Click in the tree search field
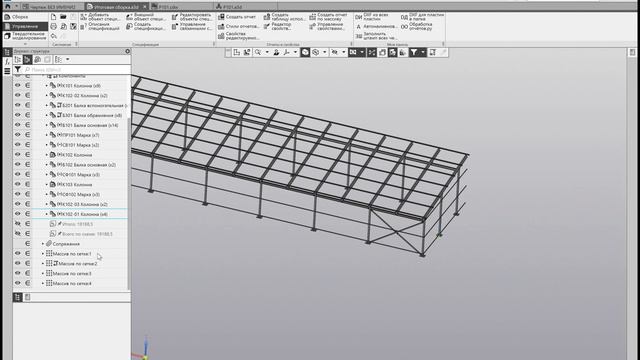640x360 pixels. tap(77, 70)
